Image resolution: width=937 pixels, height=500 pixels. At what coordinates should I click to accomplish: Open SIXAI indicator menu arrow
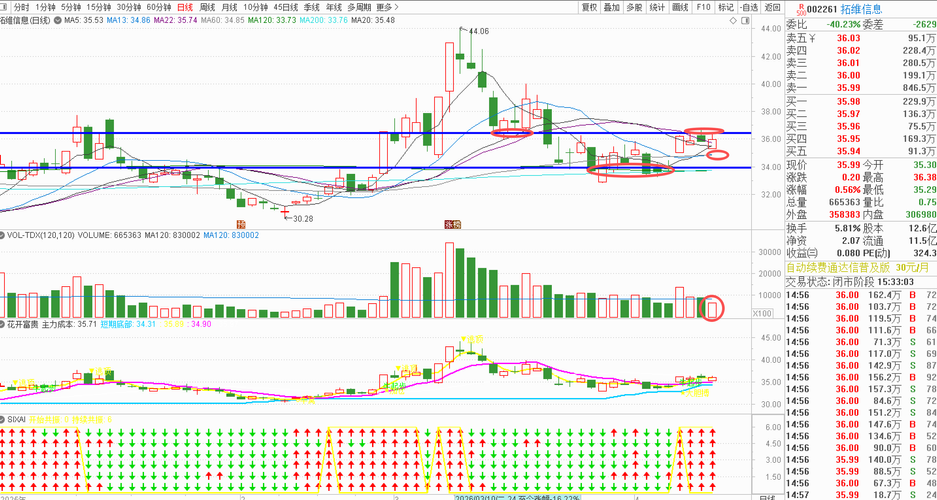pyautogui.click(x=4, y=419)
